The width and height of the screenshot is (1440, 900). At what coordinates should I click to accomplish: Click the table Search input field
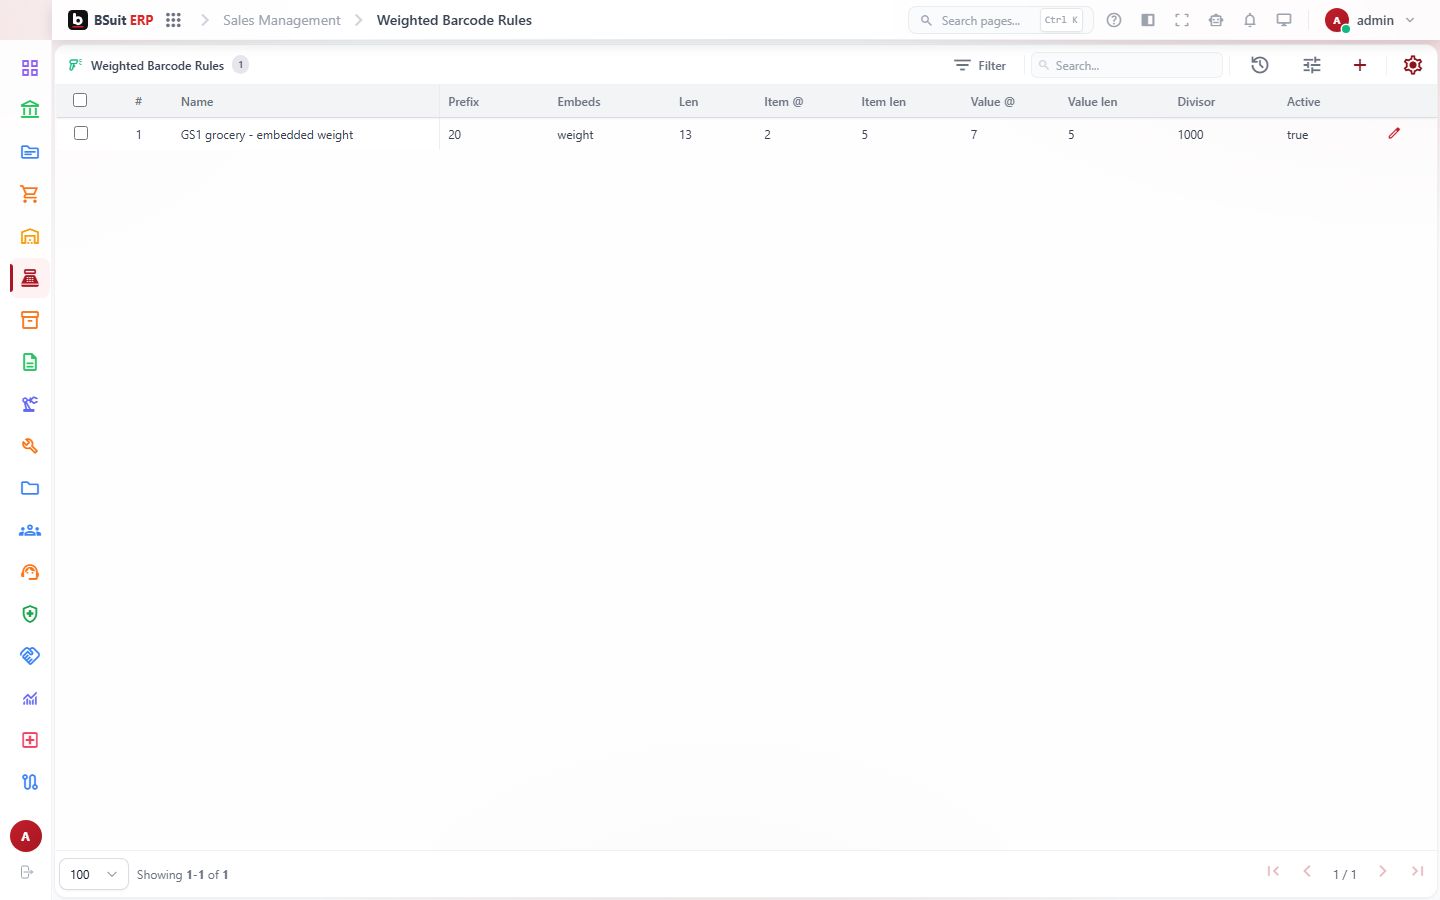1126,65
